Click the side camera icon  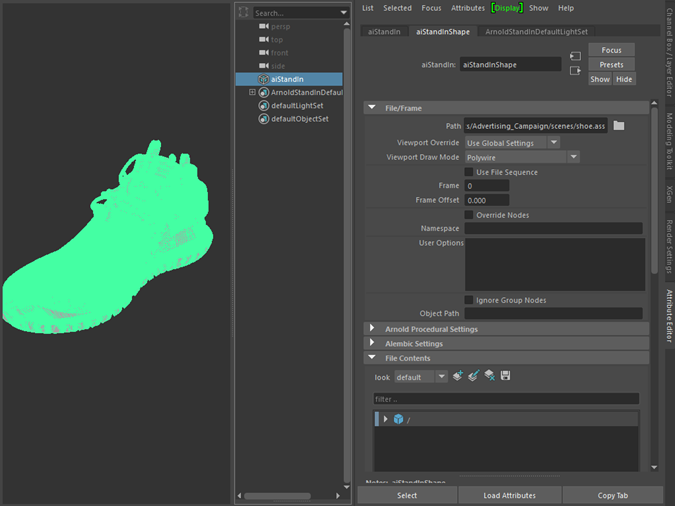[x=264, y=66]
